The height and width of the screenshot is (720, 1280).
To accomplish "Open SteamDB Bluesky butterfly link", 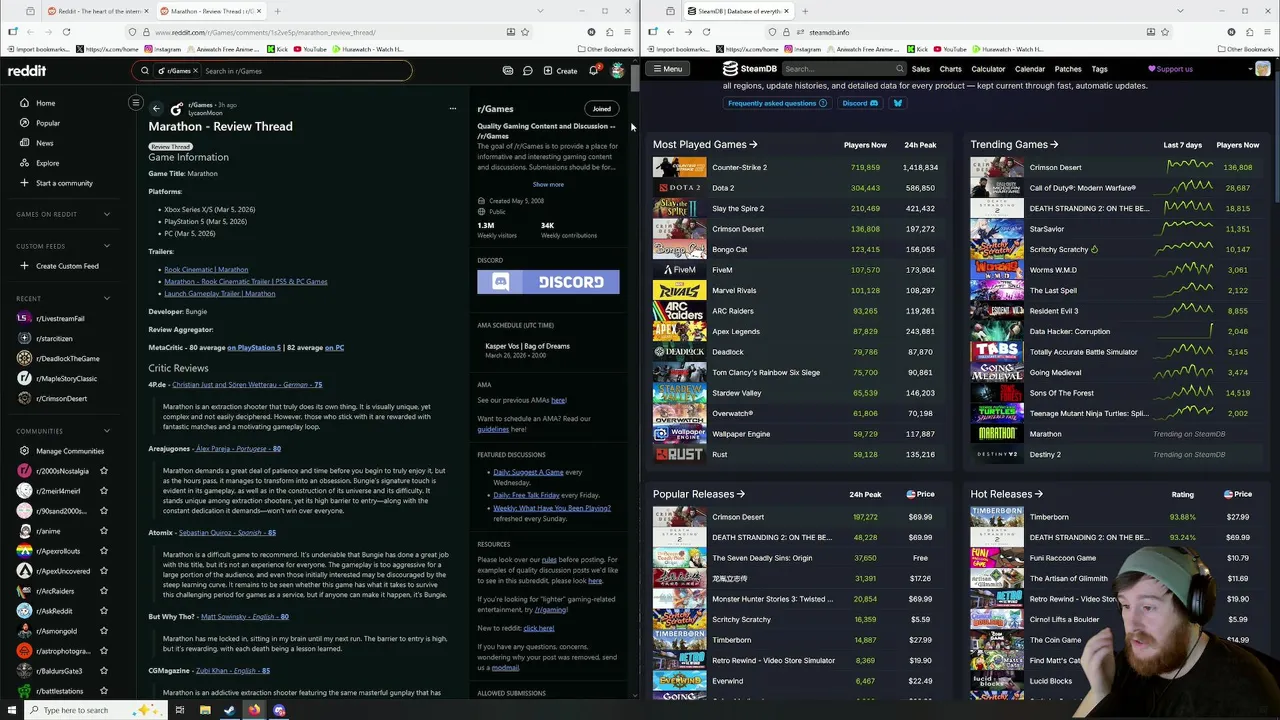I will 897,103.
